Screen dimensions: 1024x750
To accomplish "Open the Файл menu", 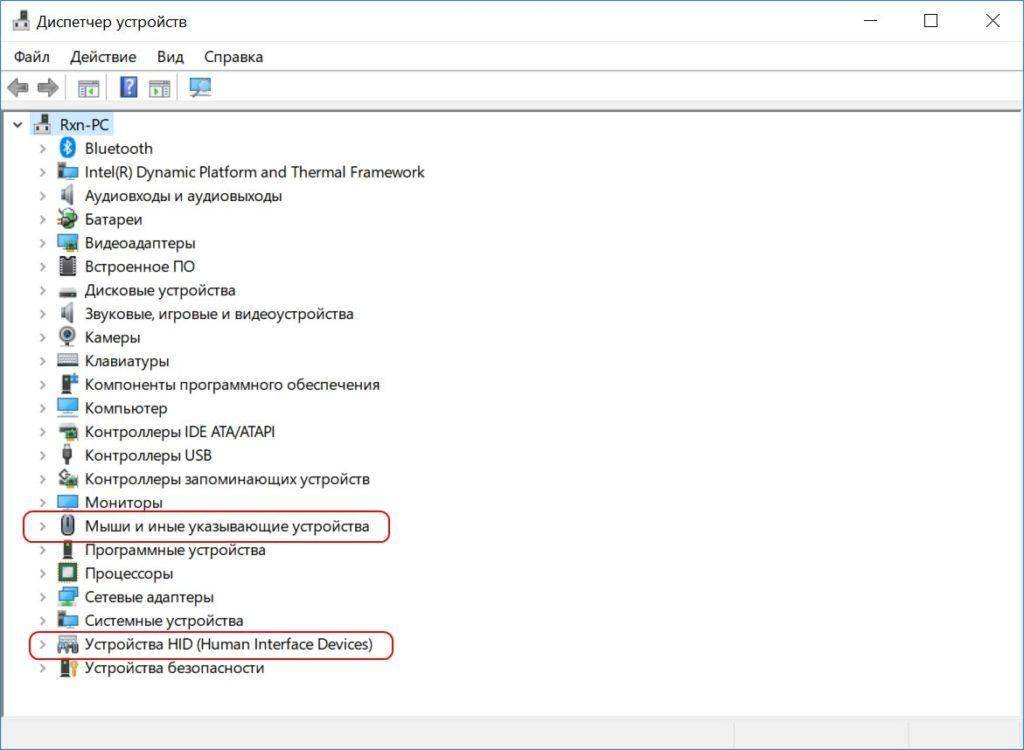I will point(32,57).
